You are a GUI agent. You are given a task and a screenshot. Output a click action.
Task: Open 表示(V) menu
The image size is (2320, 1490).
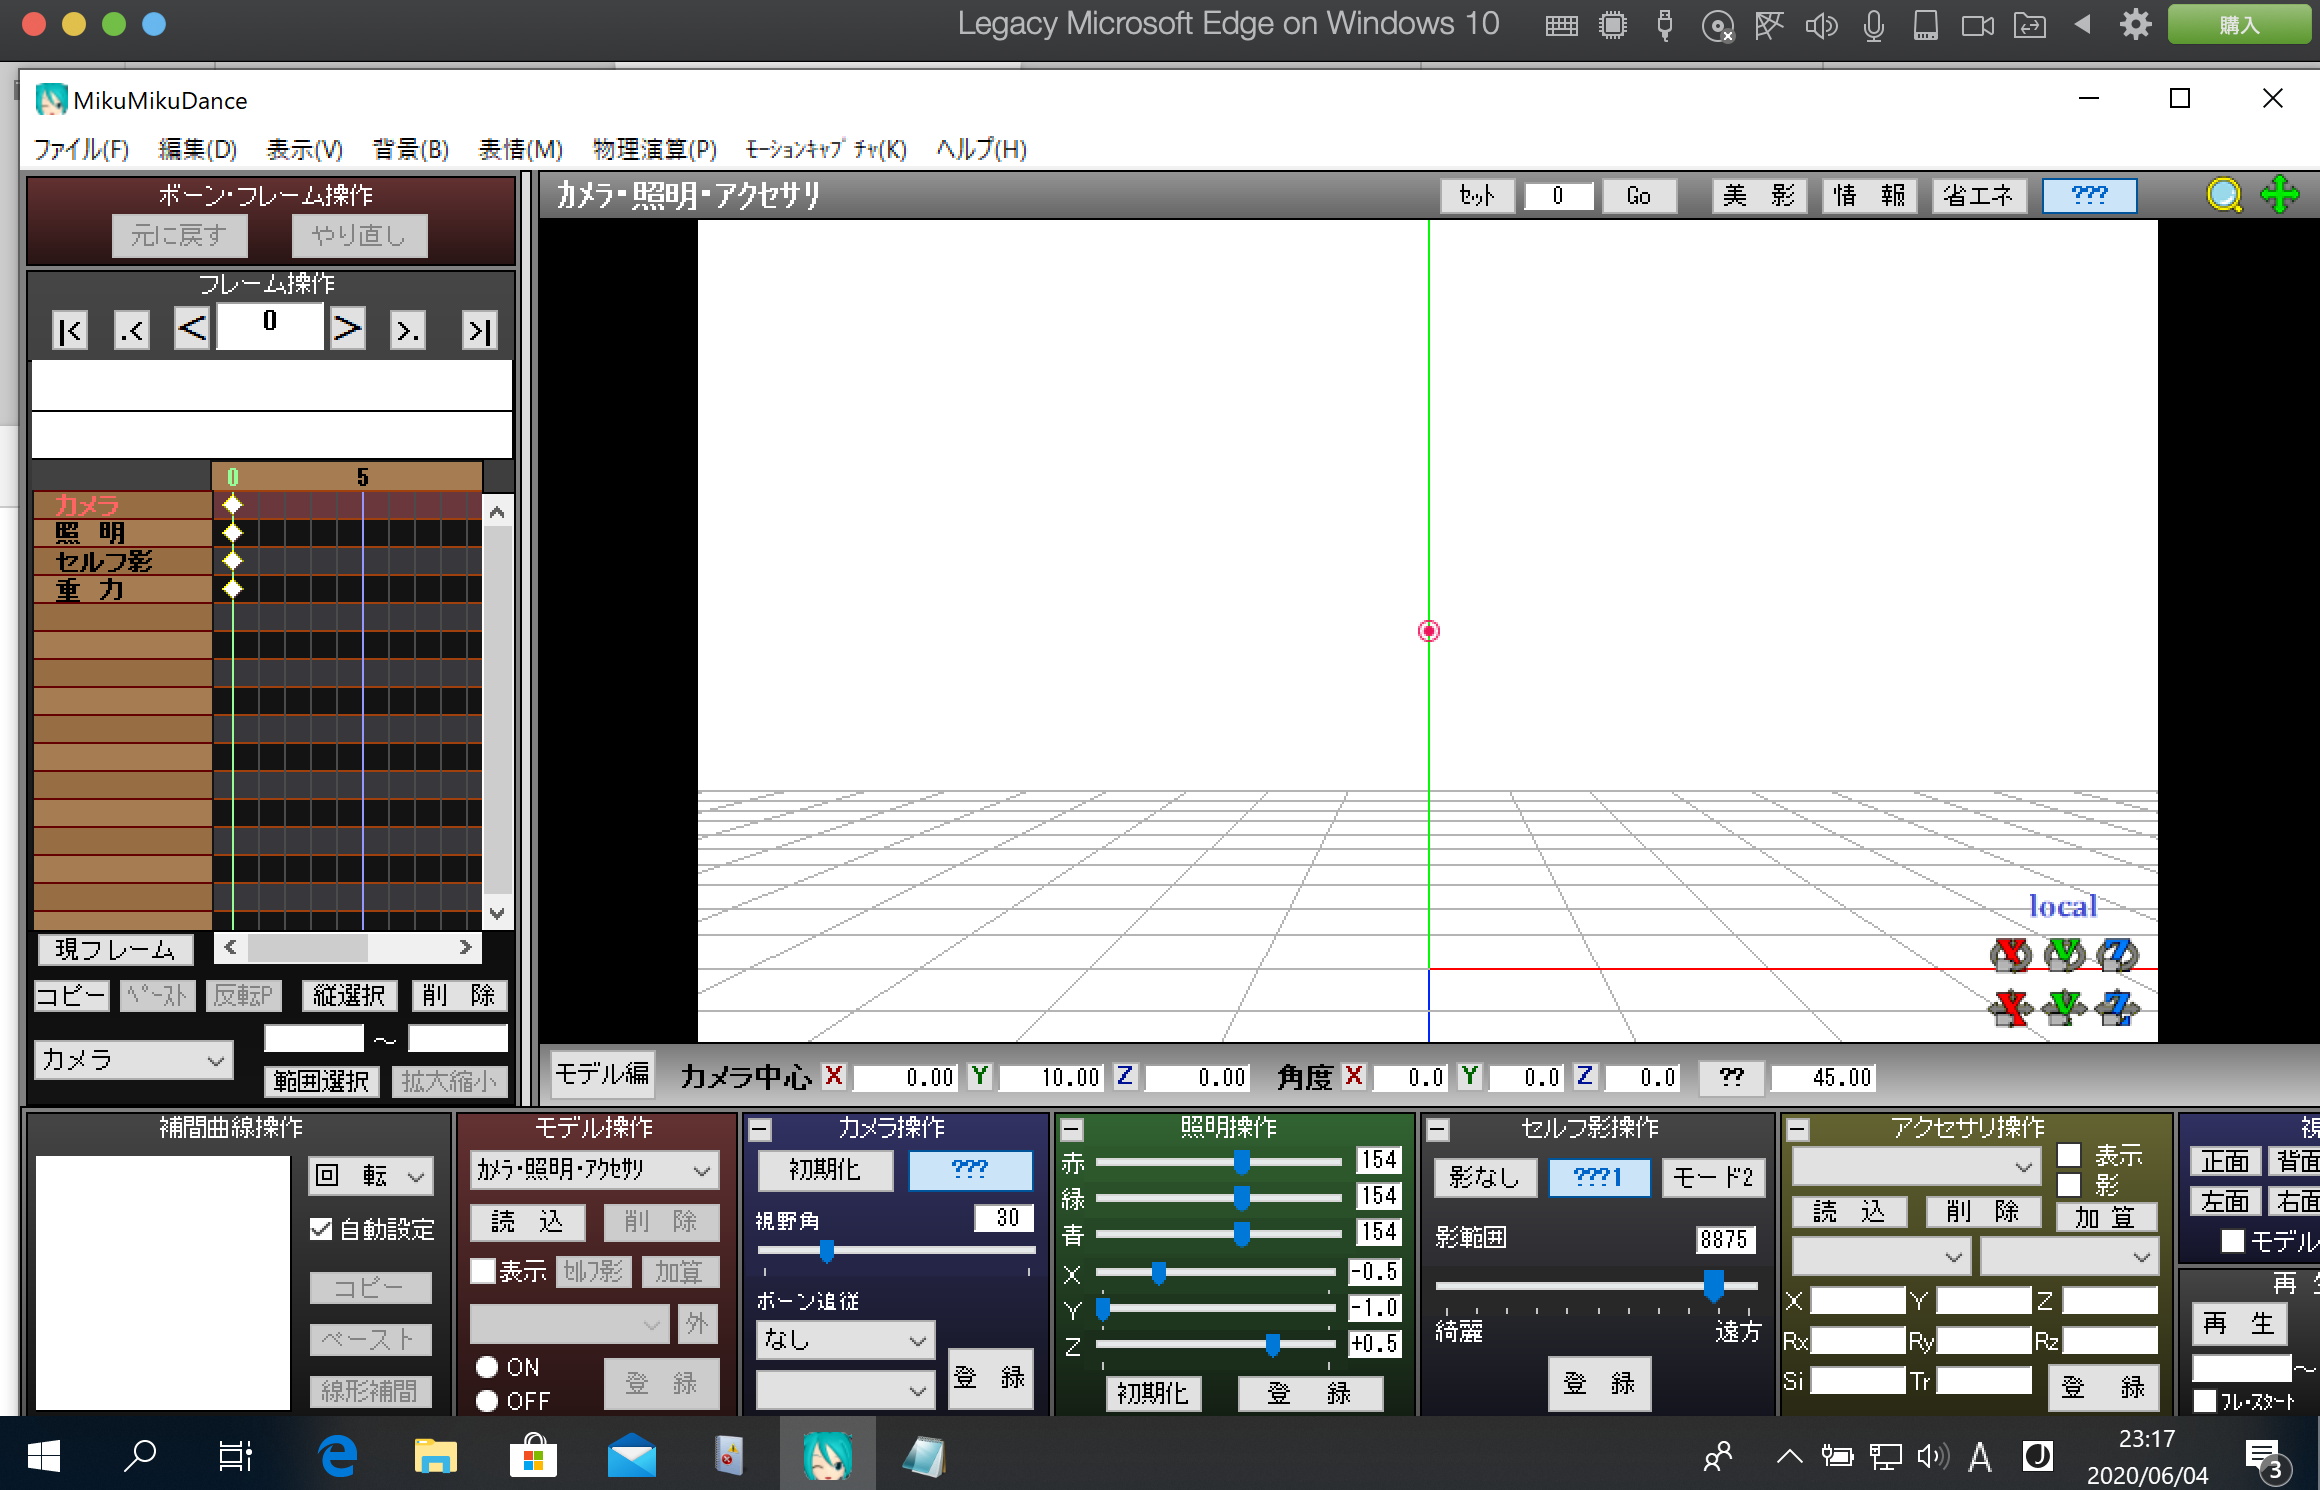pos(305,149)
